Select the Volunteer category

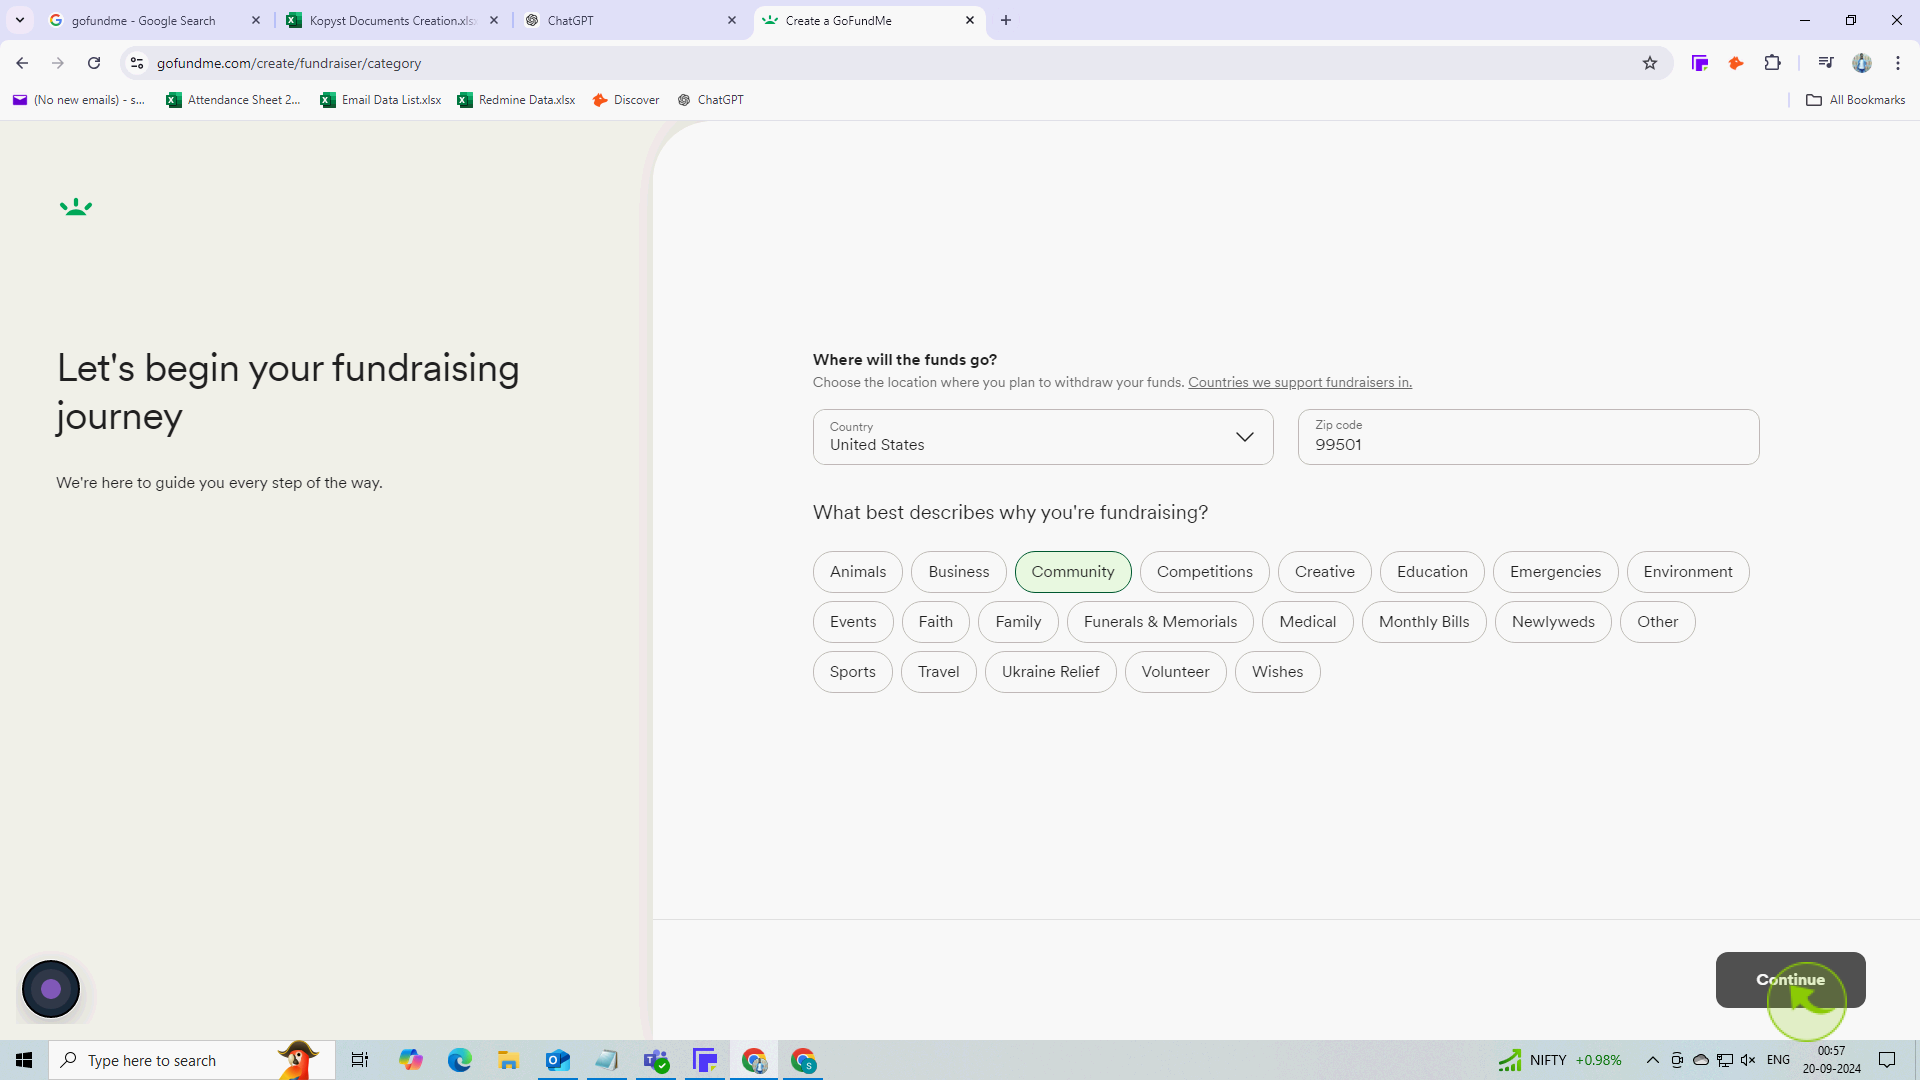pos(1176,672)
